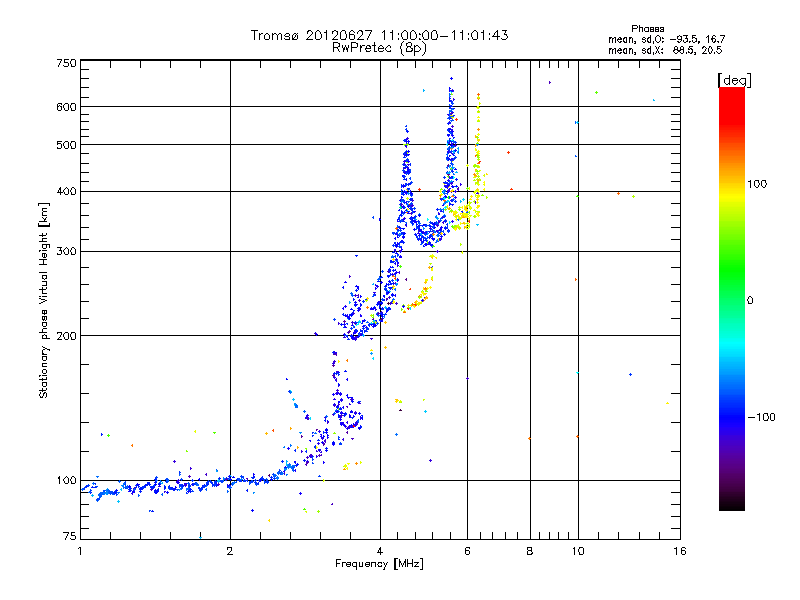
Task: Click the y-axis tick label '500'
Action: 66,145
